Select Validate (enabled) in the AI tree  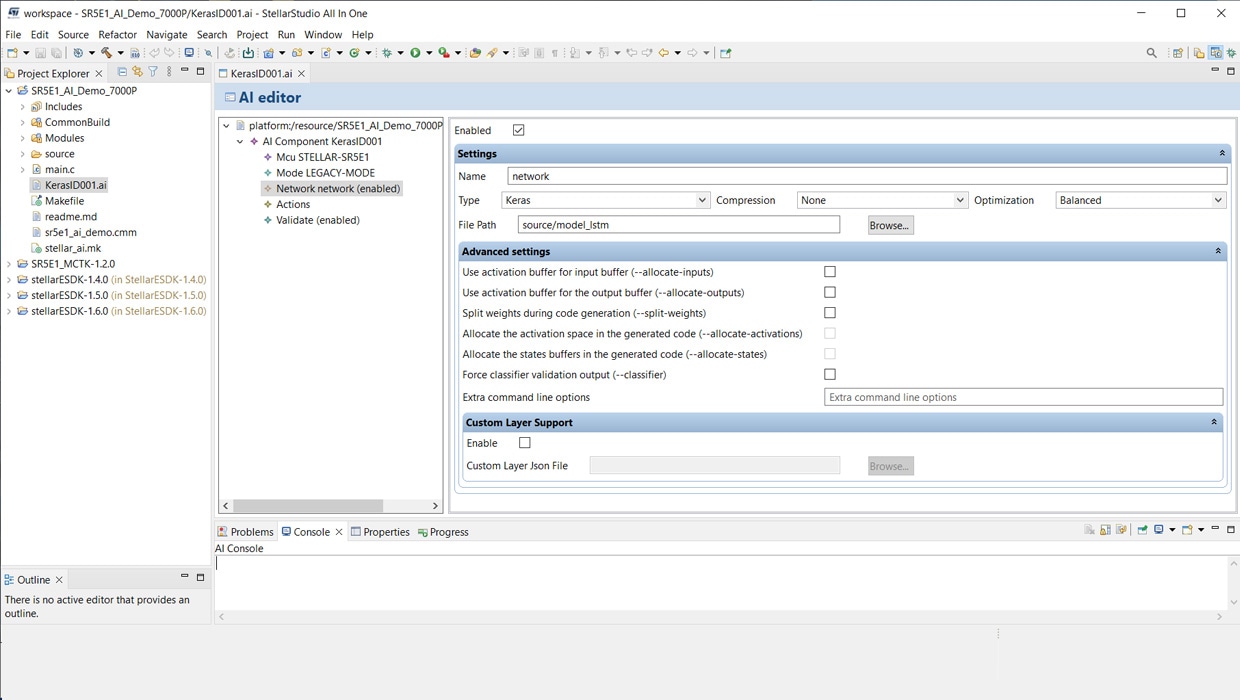(x=317, y=220)
